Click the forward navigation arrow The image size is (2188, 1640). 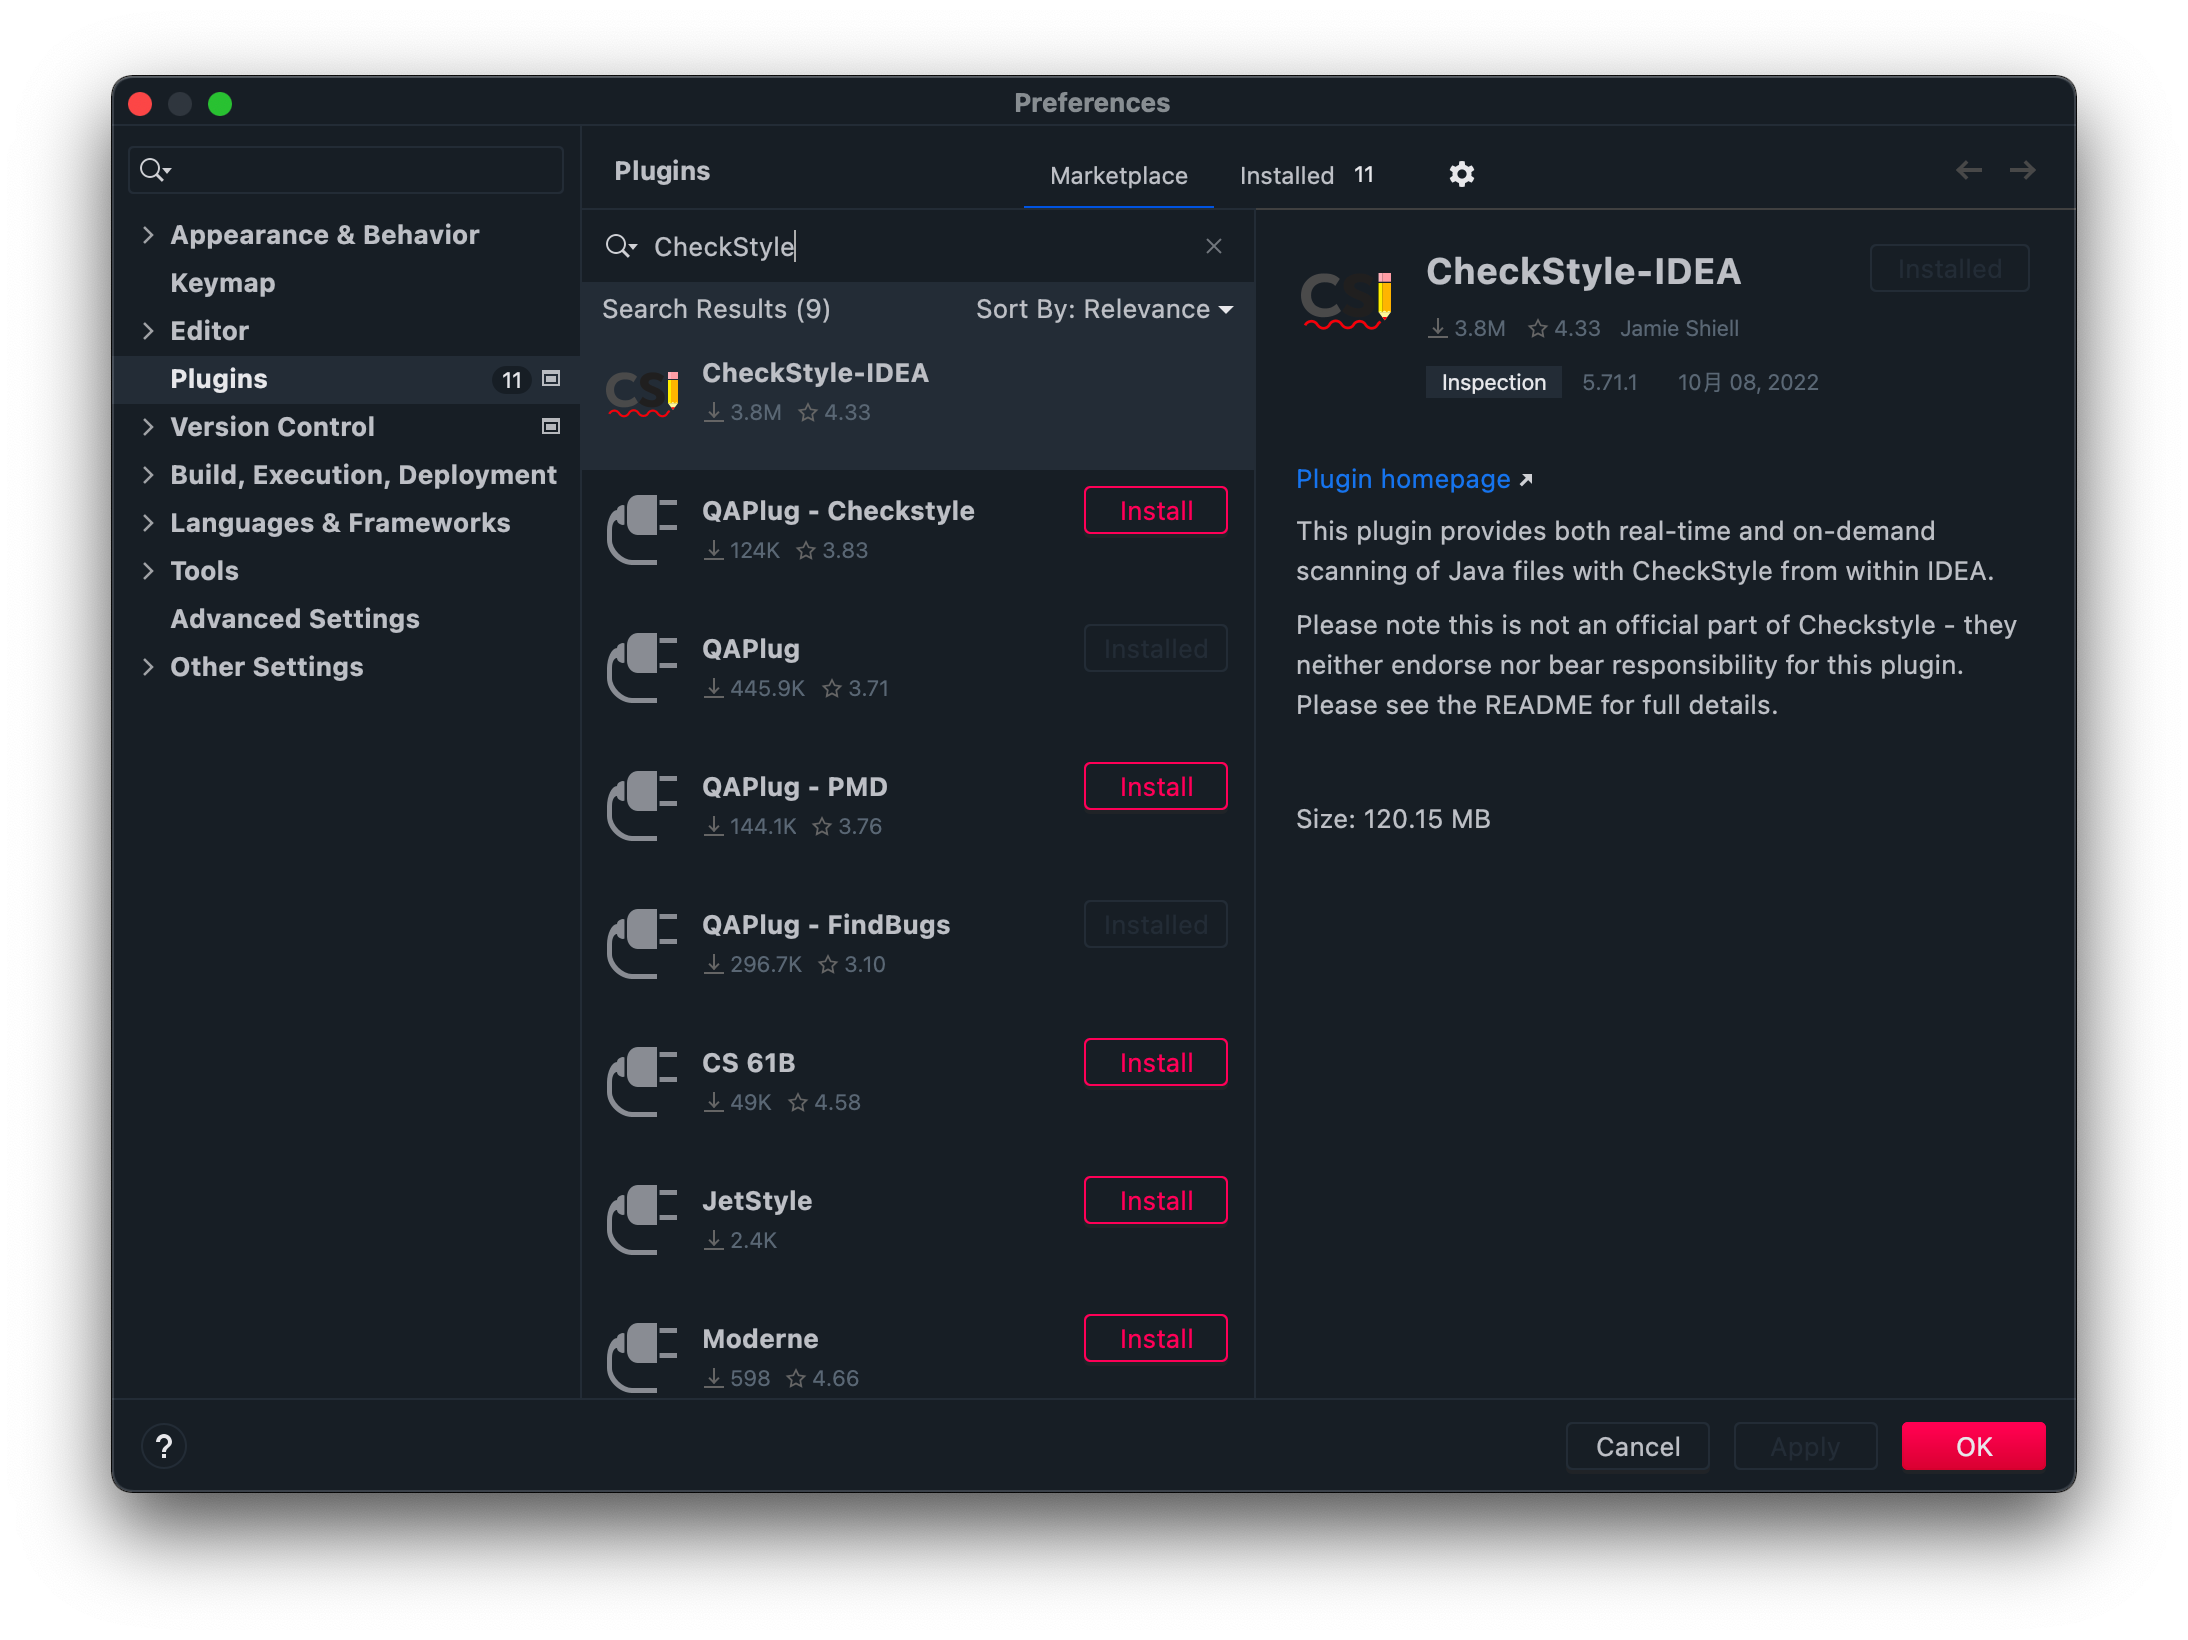2022,171
